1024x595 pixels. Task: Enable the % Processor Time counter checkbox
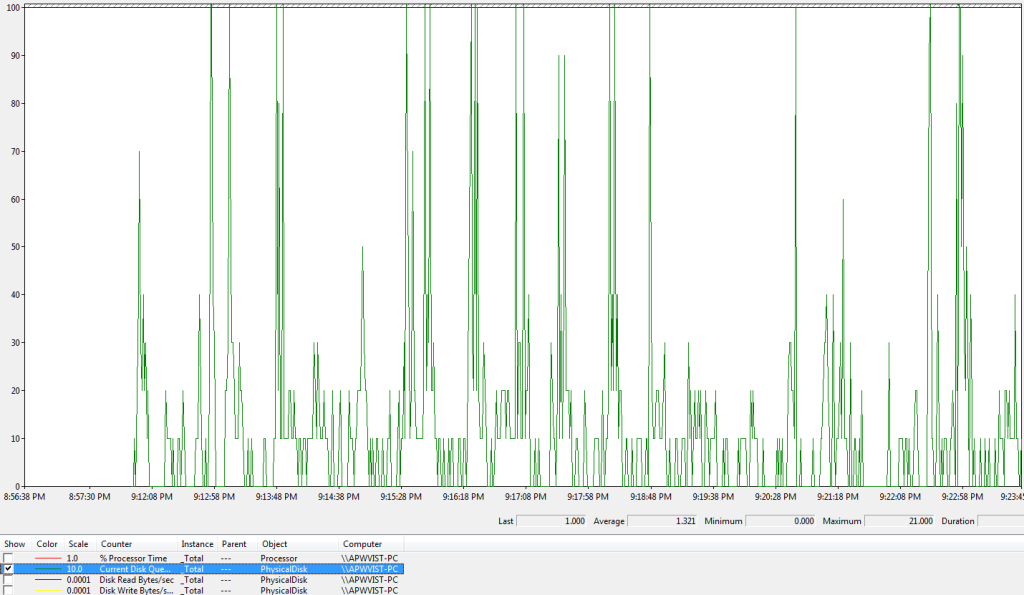point(8,558)
